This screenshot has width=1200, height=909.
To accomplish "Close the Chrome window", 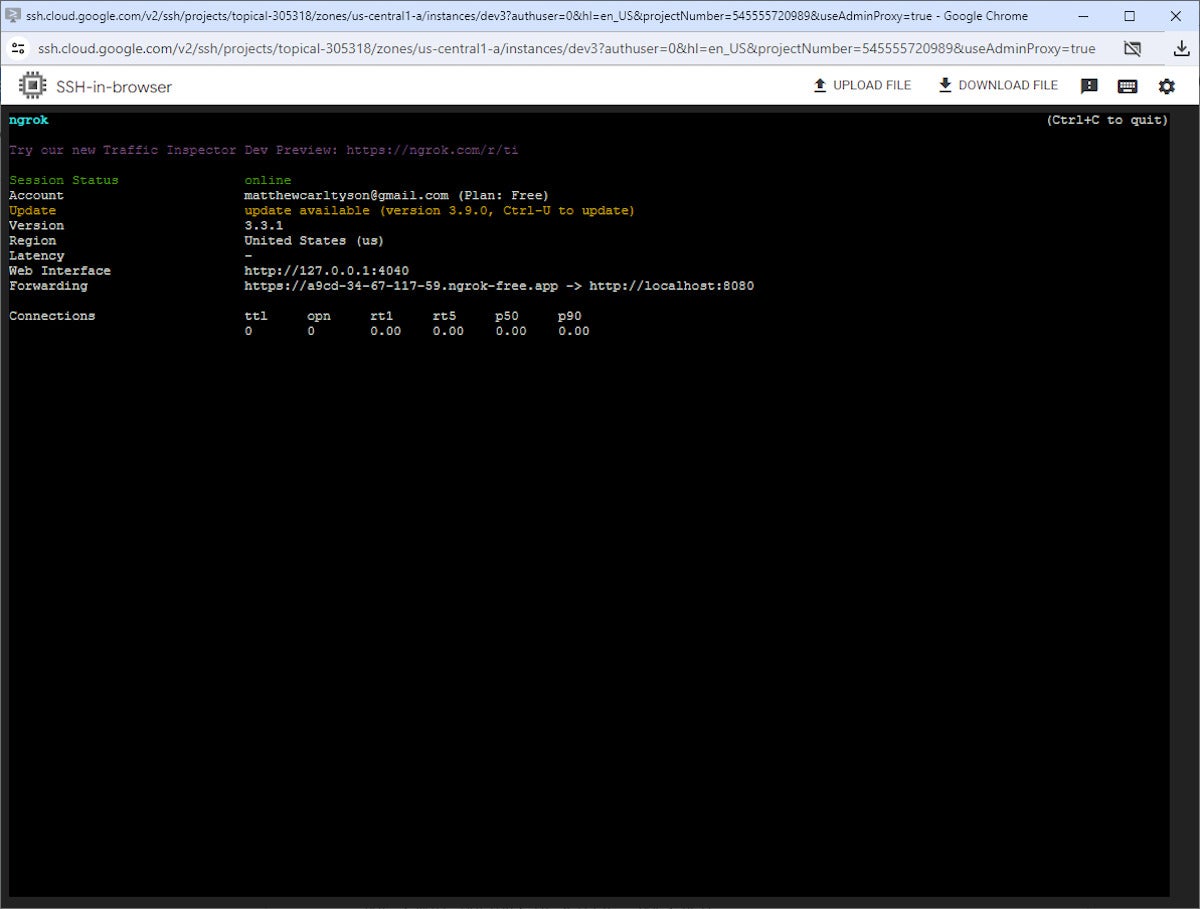I will coord(1175,16).
